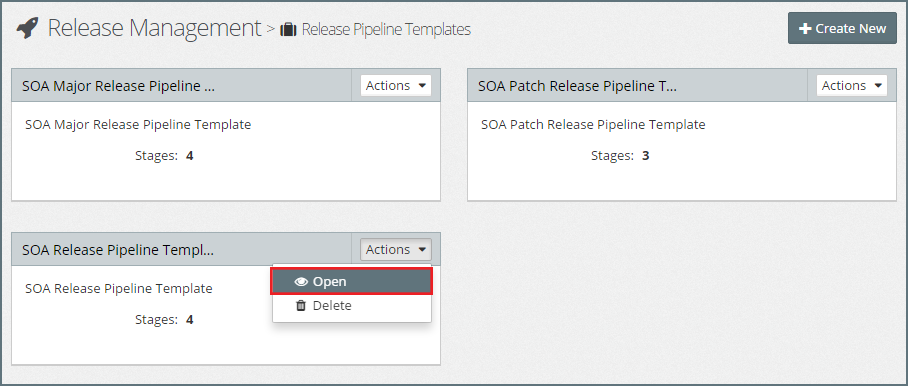Click the briefcase icon beside Release Pipeline Templates

pos(288,30)
